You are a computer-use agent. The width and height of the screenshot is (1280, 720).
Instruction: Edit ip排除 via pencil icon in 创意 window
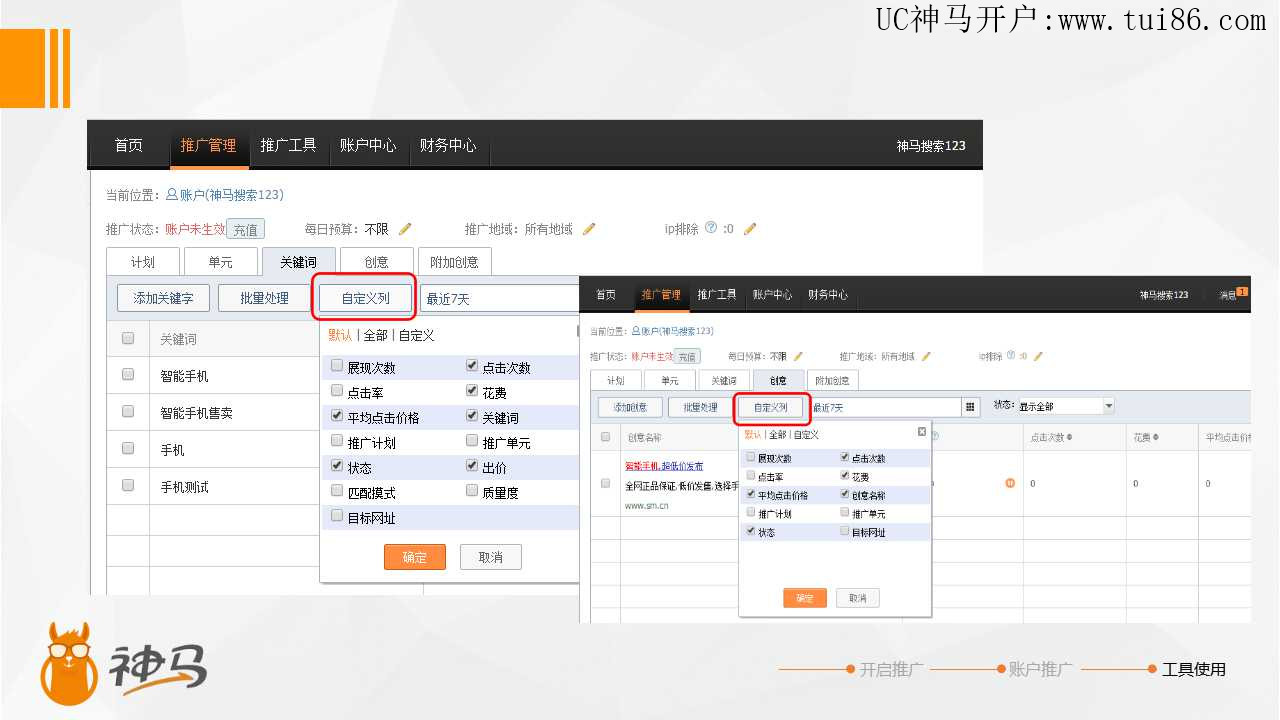pyautogui.click(x=1038, y=356)
